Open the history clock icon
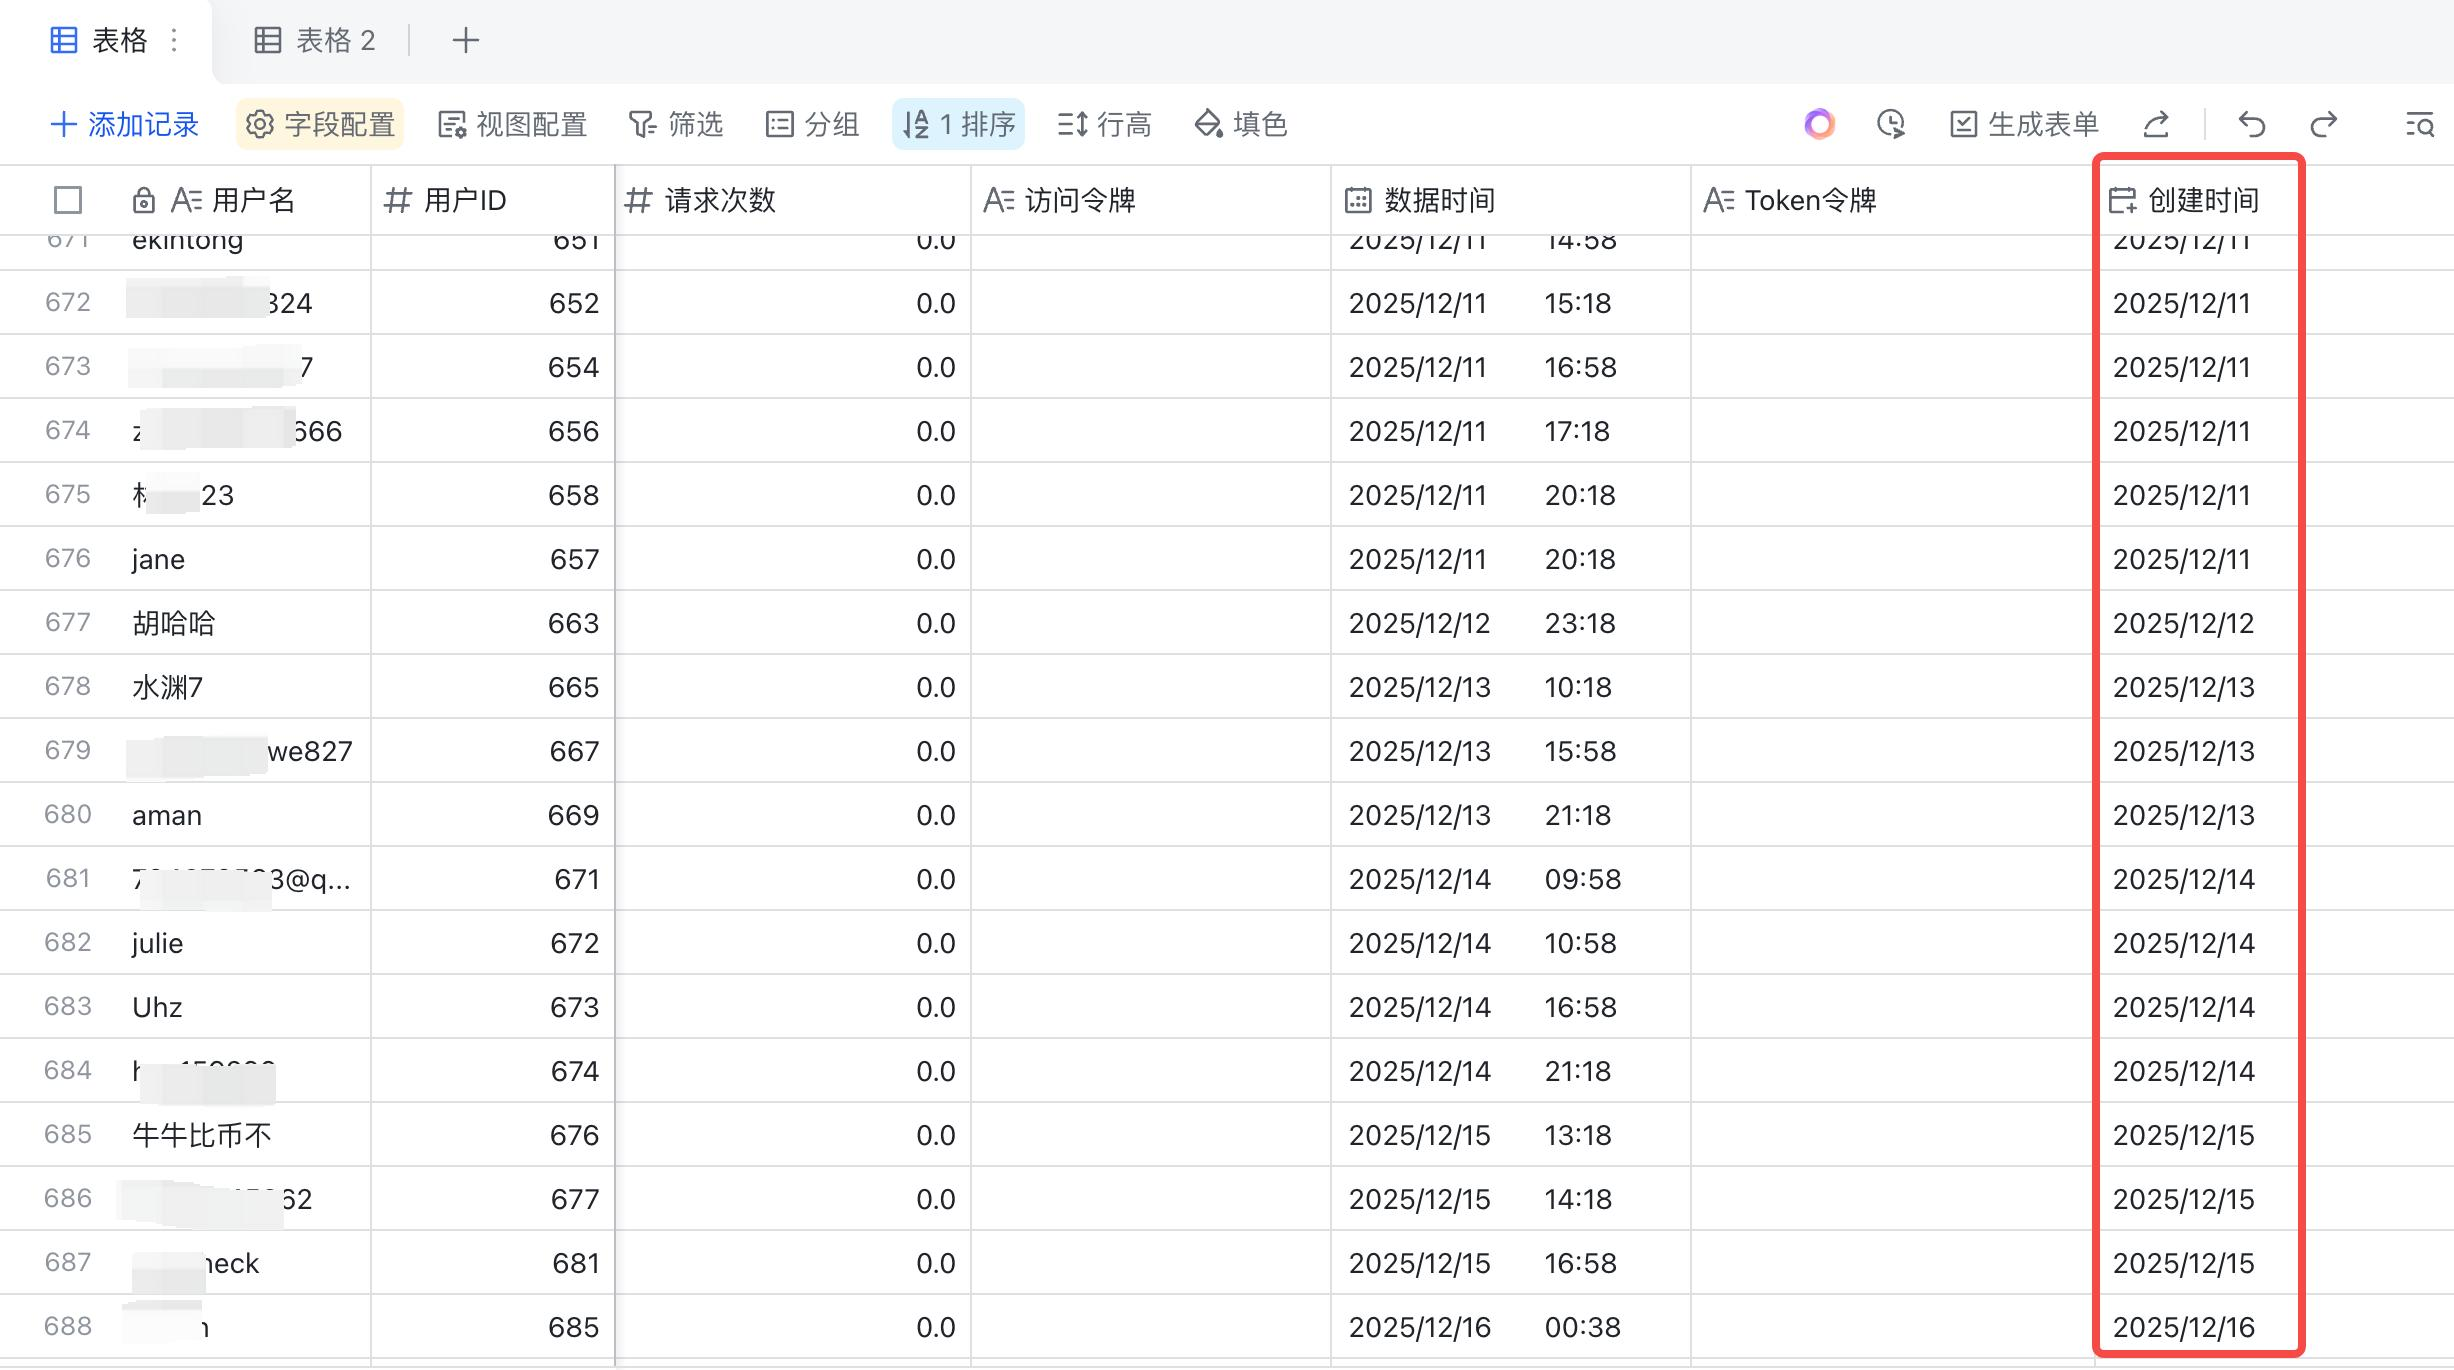 point(1890,124)
